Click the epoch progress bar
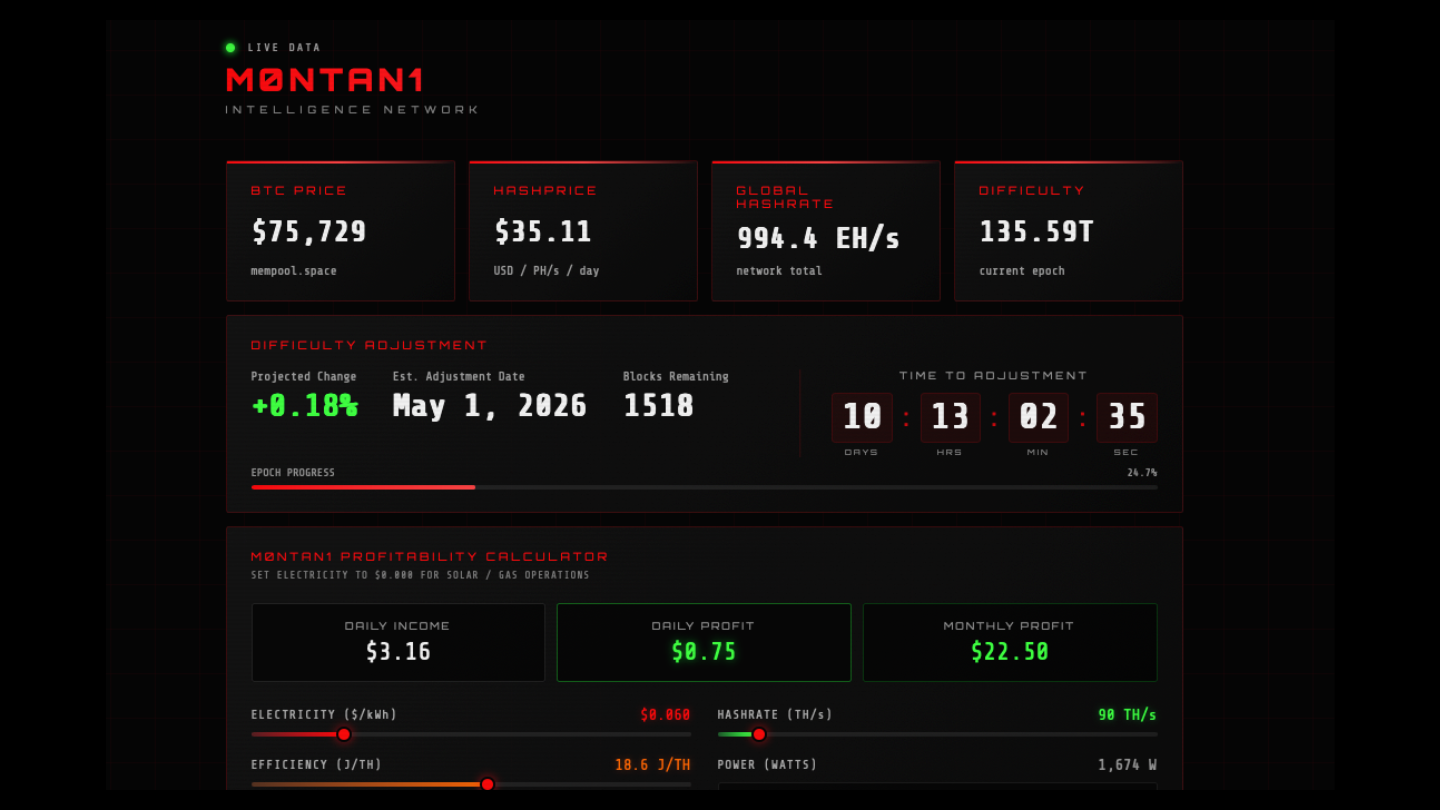This screenshot has height=810, width=1440. (704, 487)
